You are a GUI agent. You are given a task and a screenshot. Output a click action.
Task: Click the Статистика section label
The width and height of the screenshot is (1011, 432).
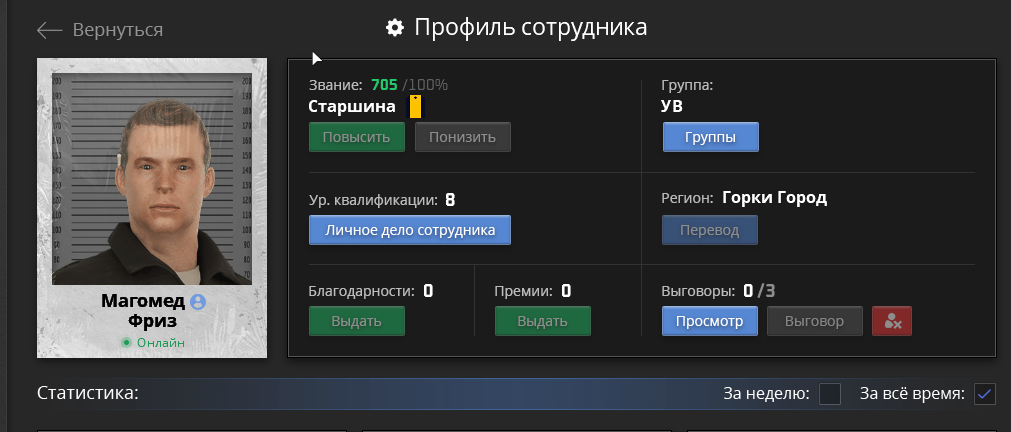click(88, 393)
